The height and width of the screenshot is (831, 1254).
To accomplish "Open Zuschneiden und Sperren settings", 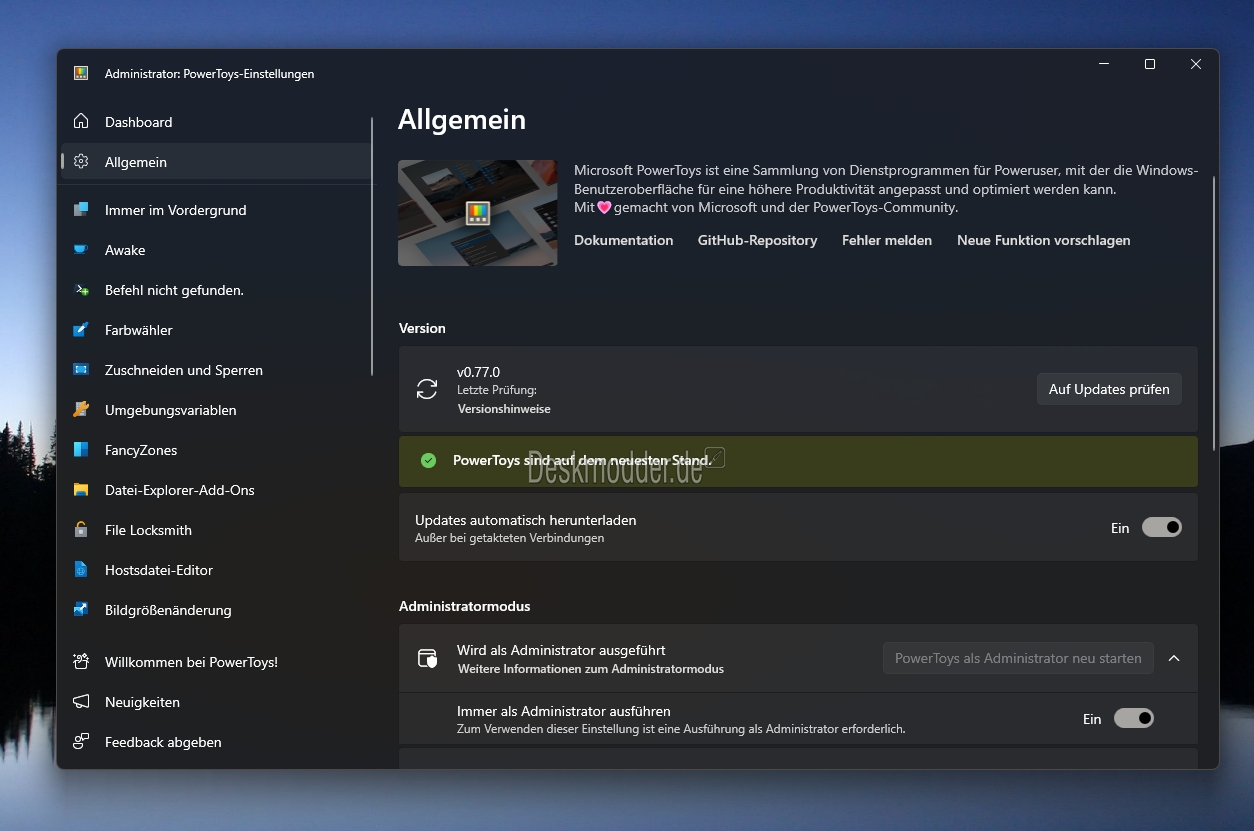I will pyautogui.click(x=215, y=370).
